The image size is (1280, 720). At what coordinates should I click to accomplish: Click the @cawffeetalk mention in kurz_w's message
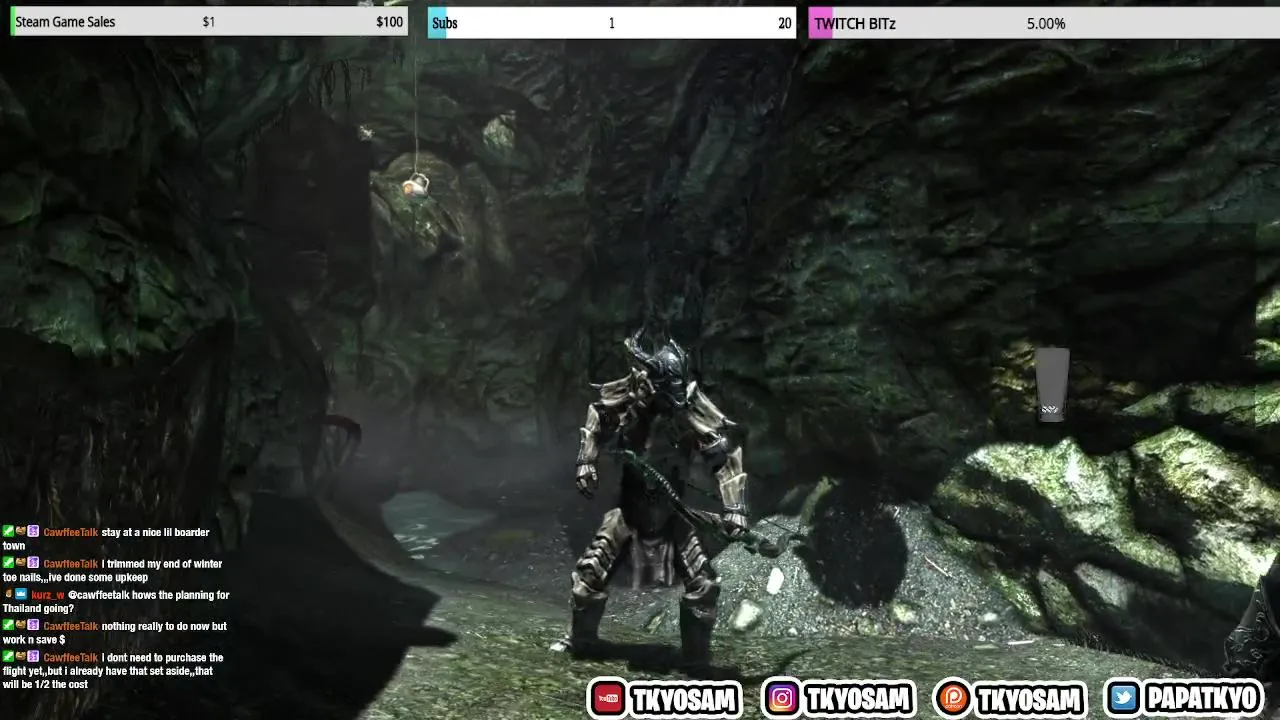[x=101, y=595]
